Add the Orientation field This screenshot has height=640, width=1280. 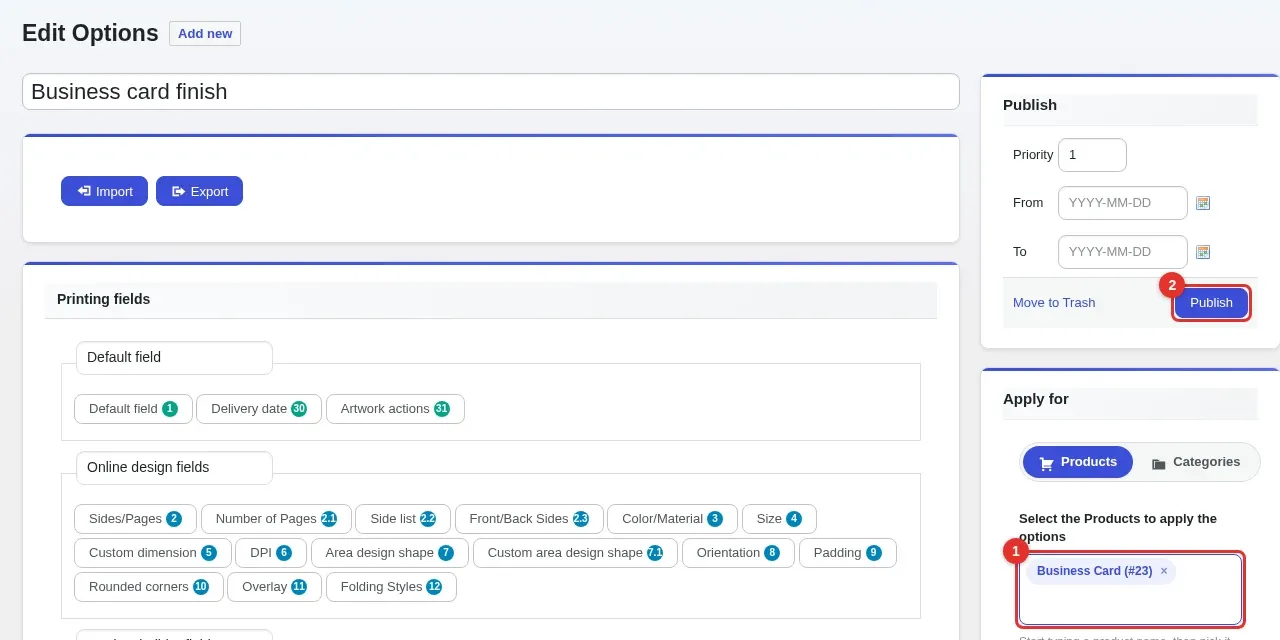(738, 553)
